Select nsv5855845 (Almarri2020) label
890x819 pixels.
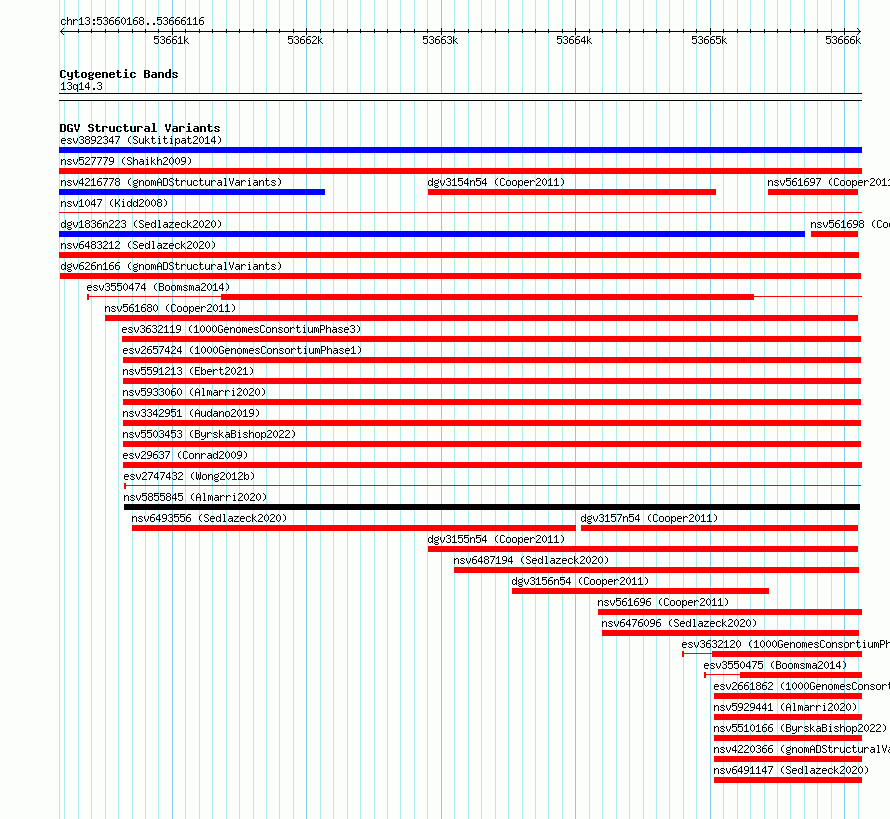[195, 497]
